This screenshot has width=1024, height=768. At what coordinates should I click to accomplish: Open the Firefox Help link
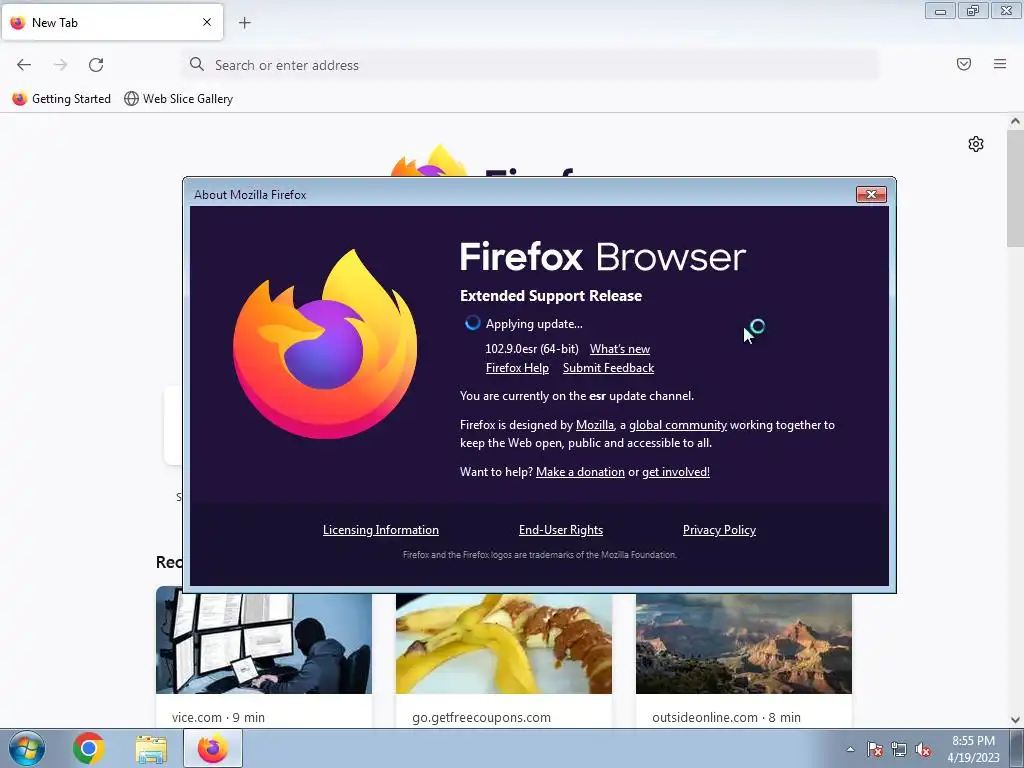point(517,368)
